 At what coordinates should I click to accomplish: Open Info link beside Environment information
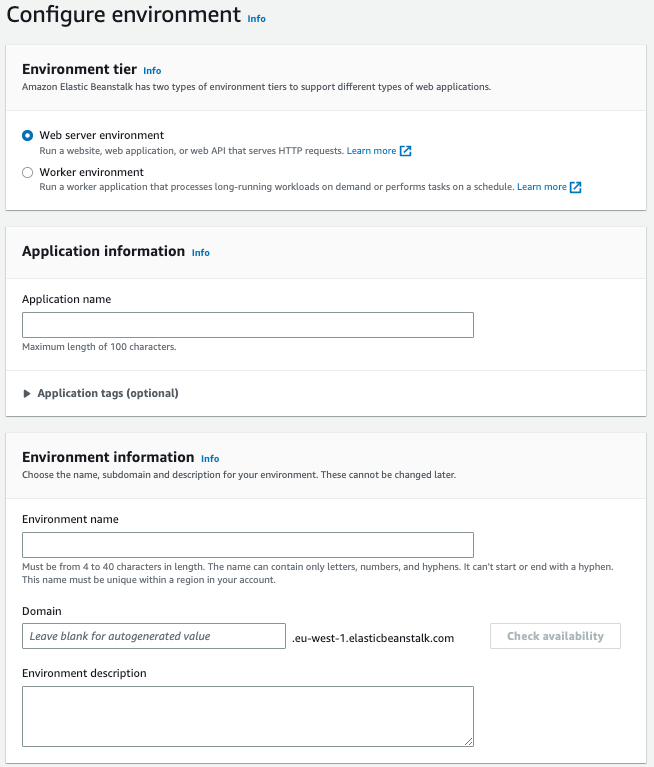pos(210,458)
